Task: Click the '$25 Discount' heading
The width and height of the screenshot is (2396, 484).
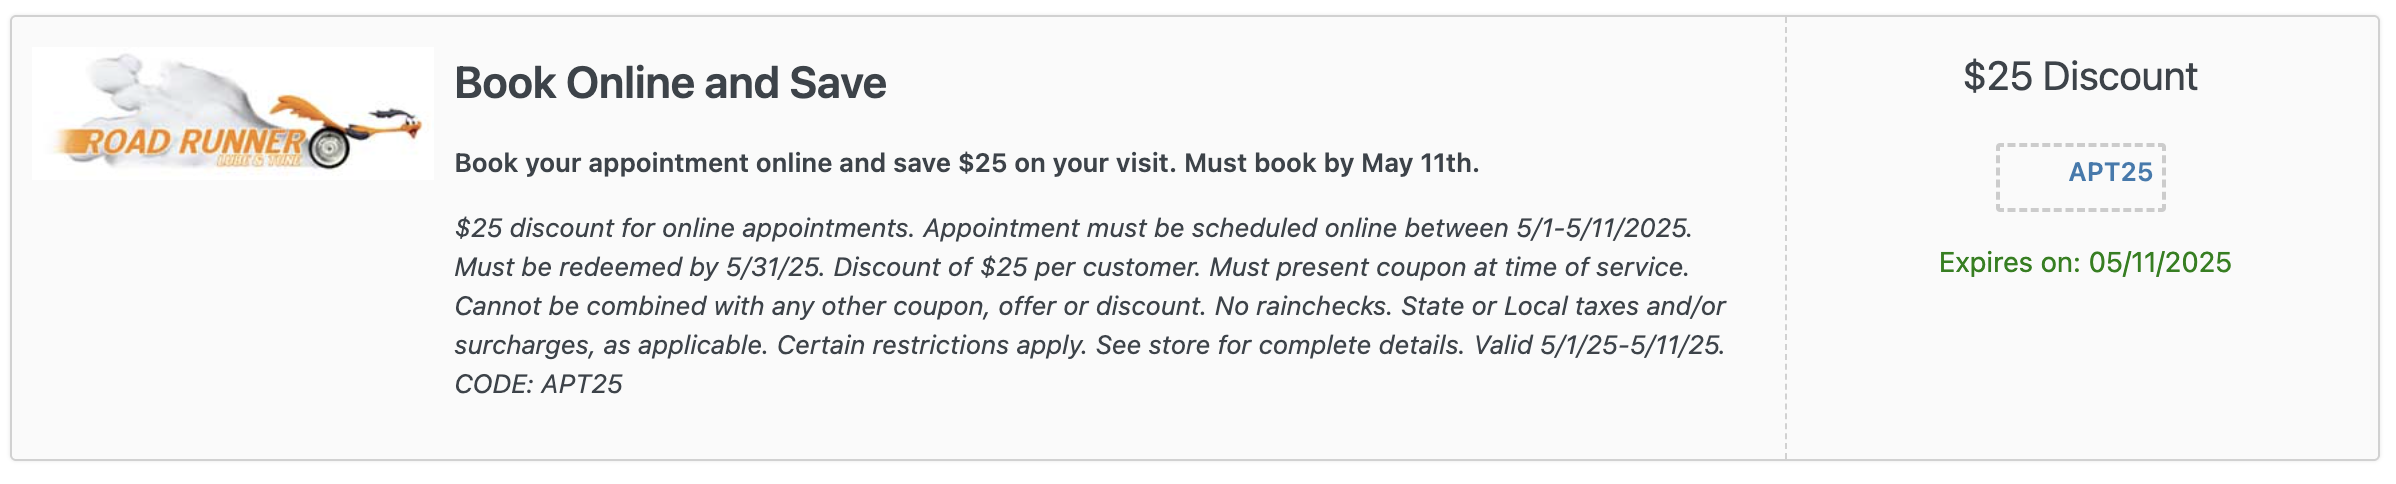Action: pos(2080,77)
